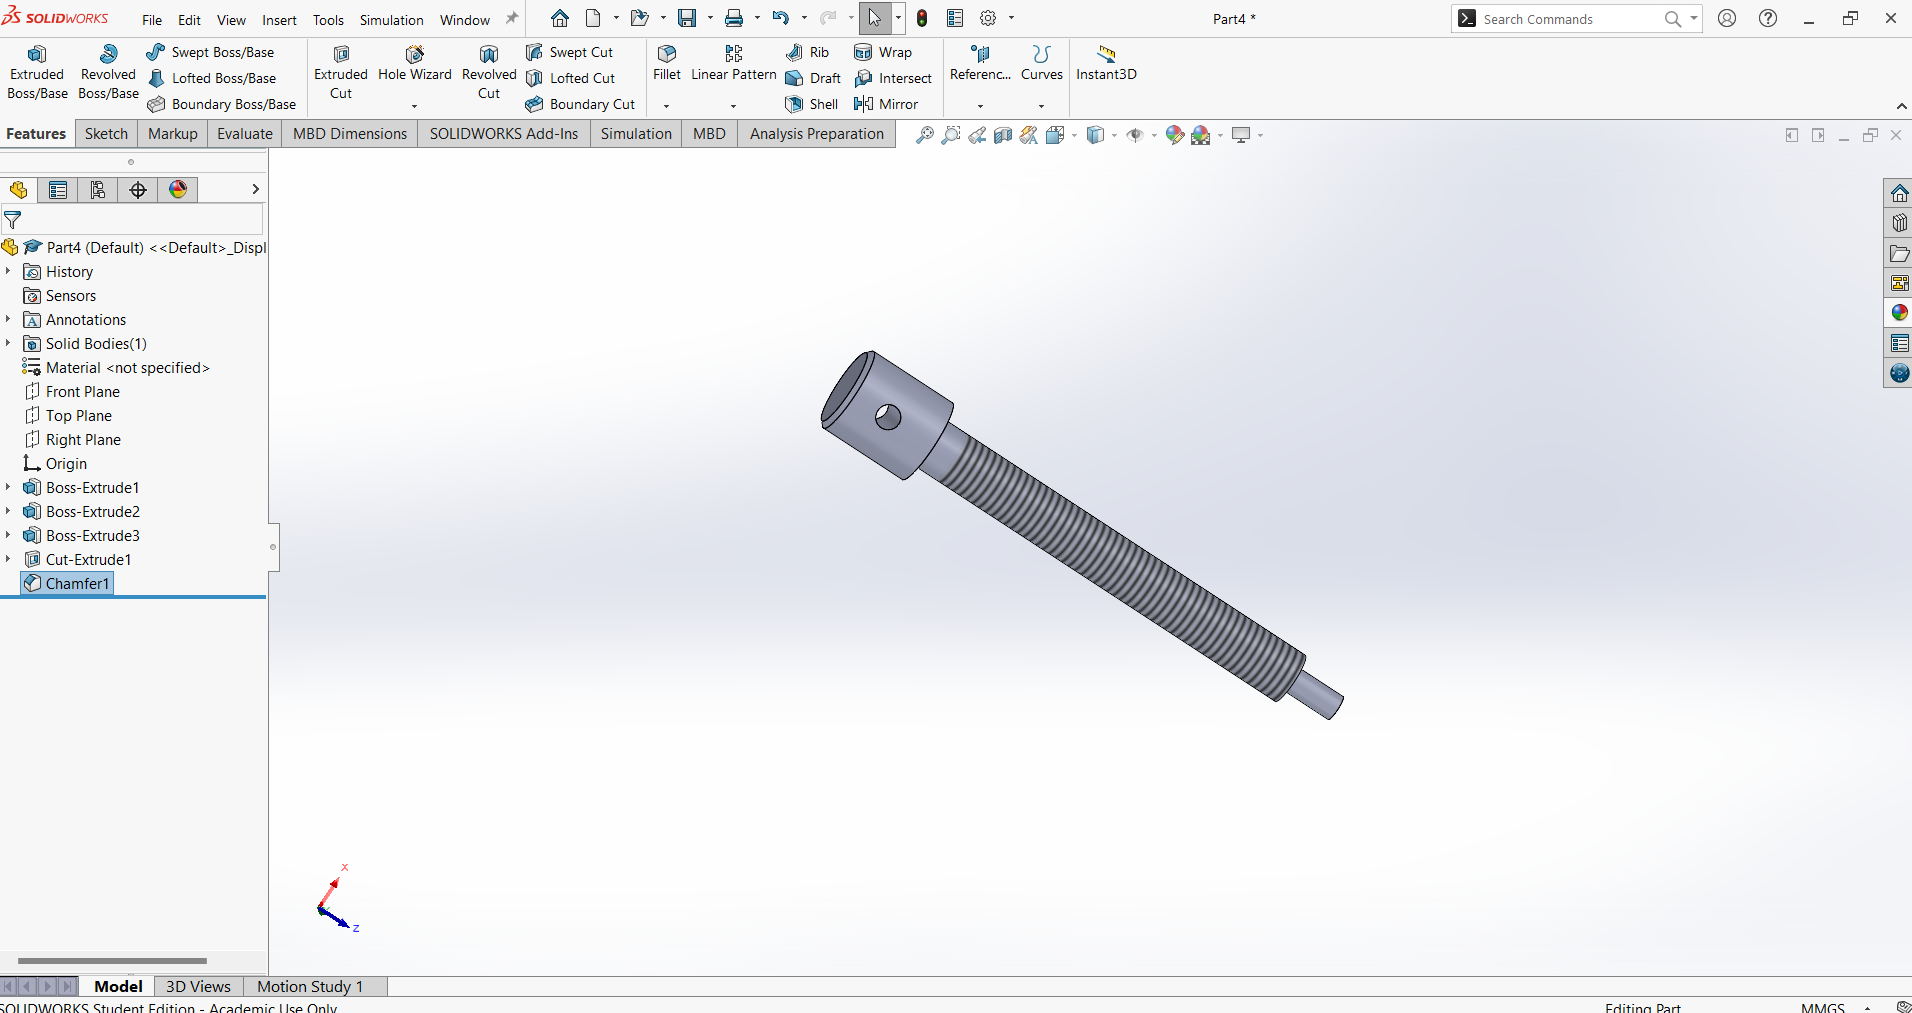
Task: Expand the History folder
Action: point(8,271)
